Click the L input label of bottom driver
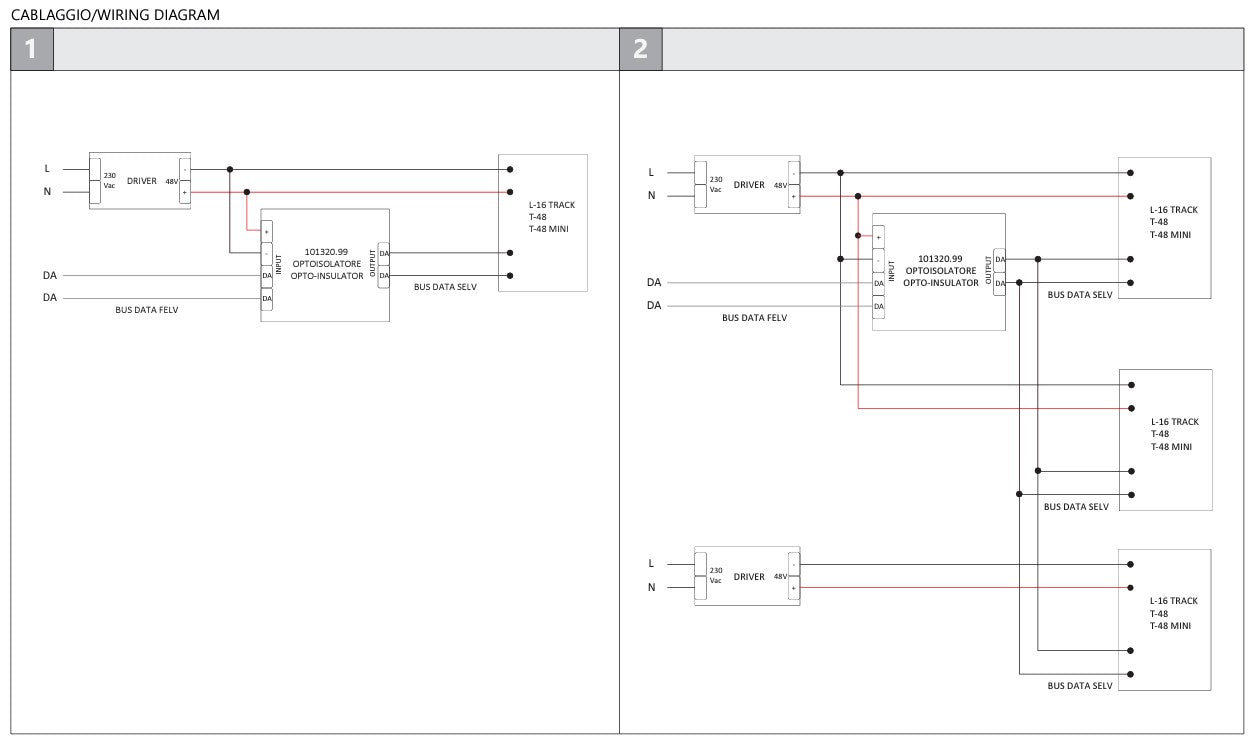The height and width of the screenshot is (743, 1254). point(651,563)
